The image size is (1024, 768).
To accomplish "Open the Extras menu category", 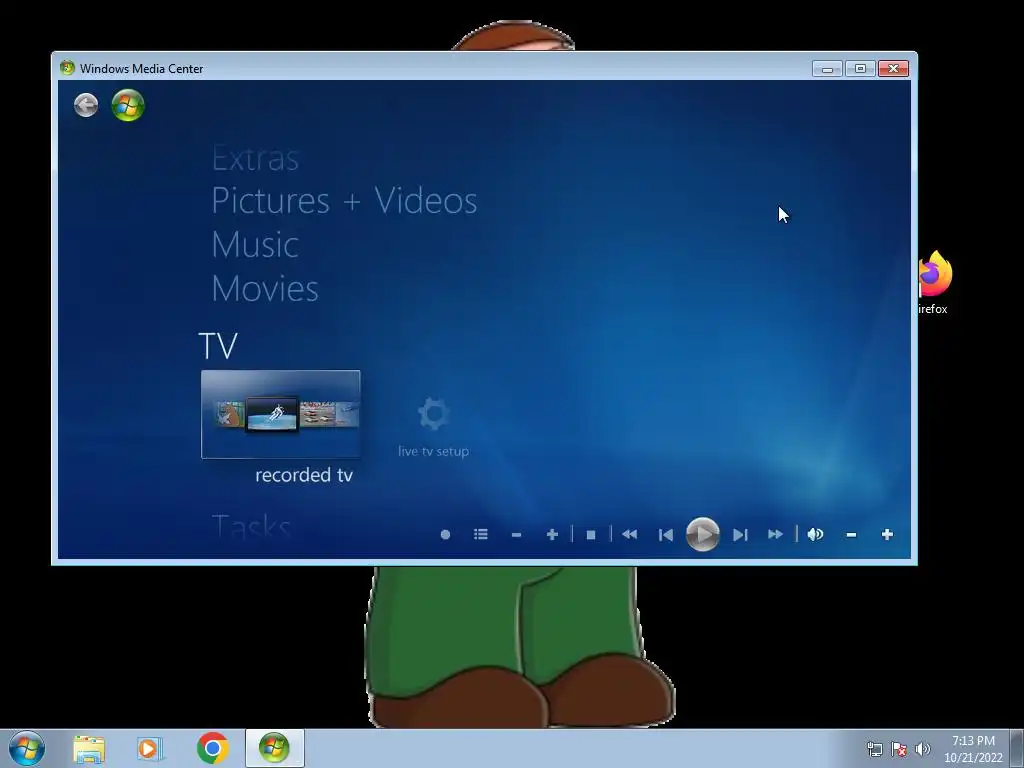I will pos(255,158).
